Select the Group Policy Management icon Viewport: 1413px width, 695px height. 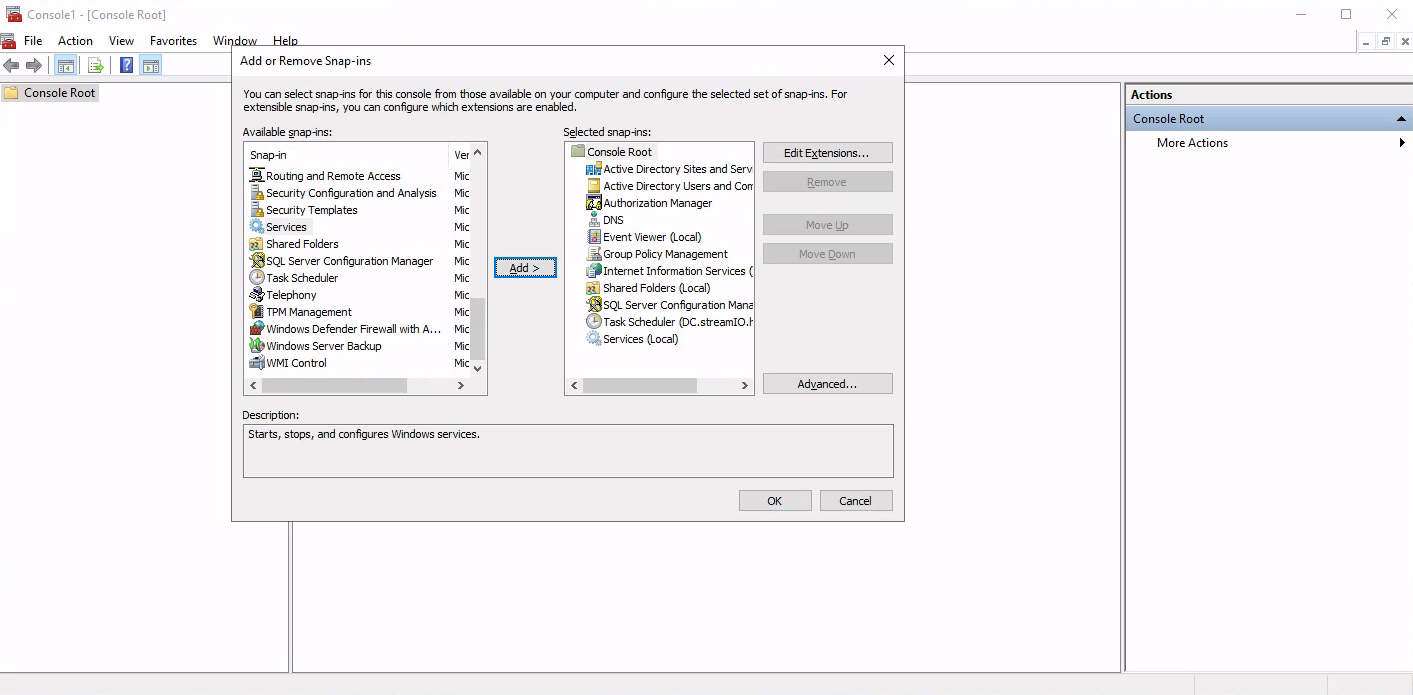pos(594,254)
